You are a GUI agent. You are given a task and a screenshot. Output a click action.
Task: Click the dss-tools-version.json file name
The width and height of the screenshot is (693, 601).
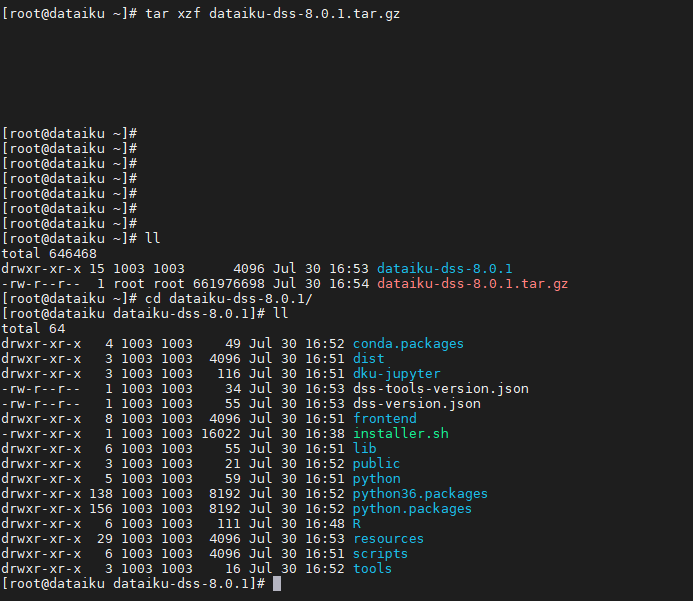coord(441,389)
